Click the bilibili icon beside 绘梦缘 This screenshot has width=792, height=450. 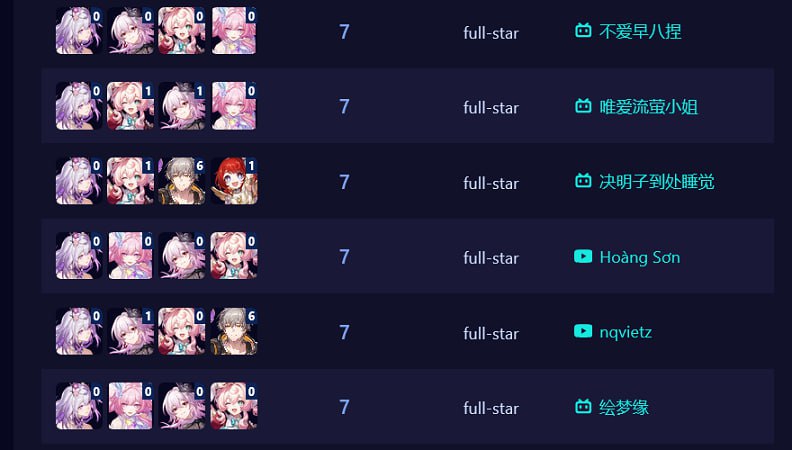[583, 406]
